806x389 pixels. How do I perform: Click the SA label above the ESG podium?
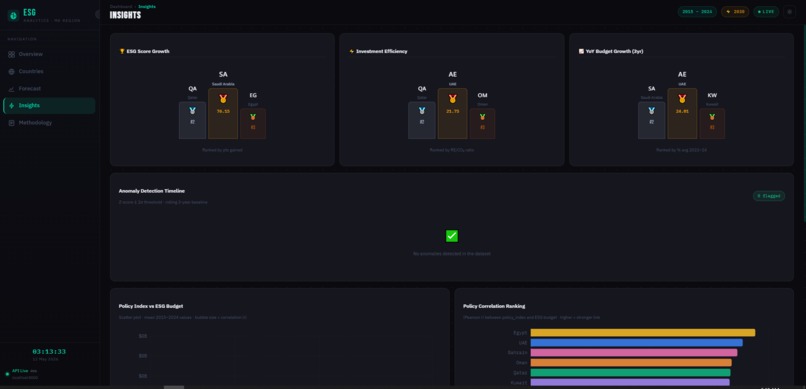tap(223, 75)
